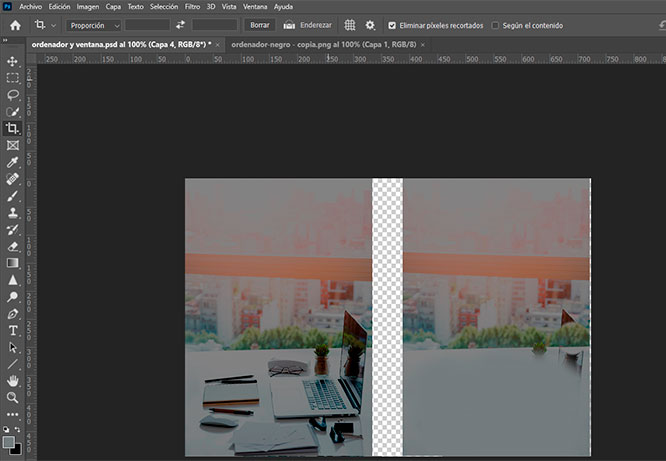666x461 pixels.
Task: Expand crop tool preset picker arrow
Action: [53, 25]
